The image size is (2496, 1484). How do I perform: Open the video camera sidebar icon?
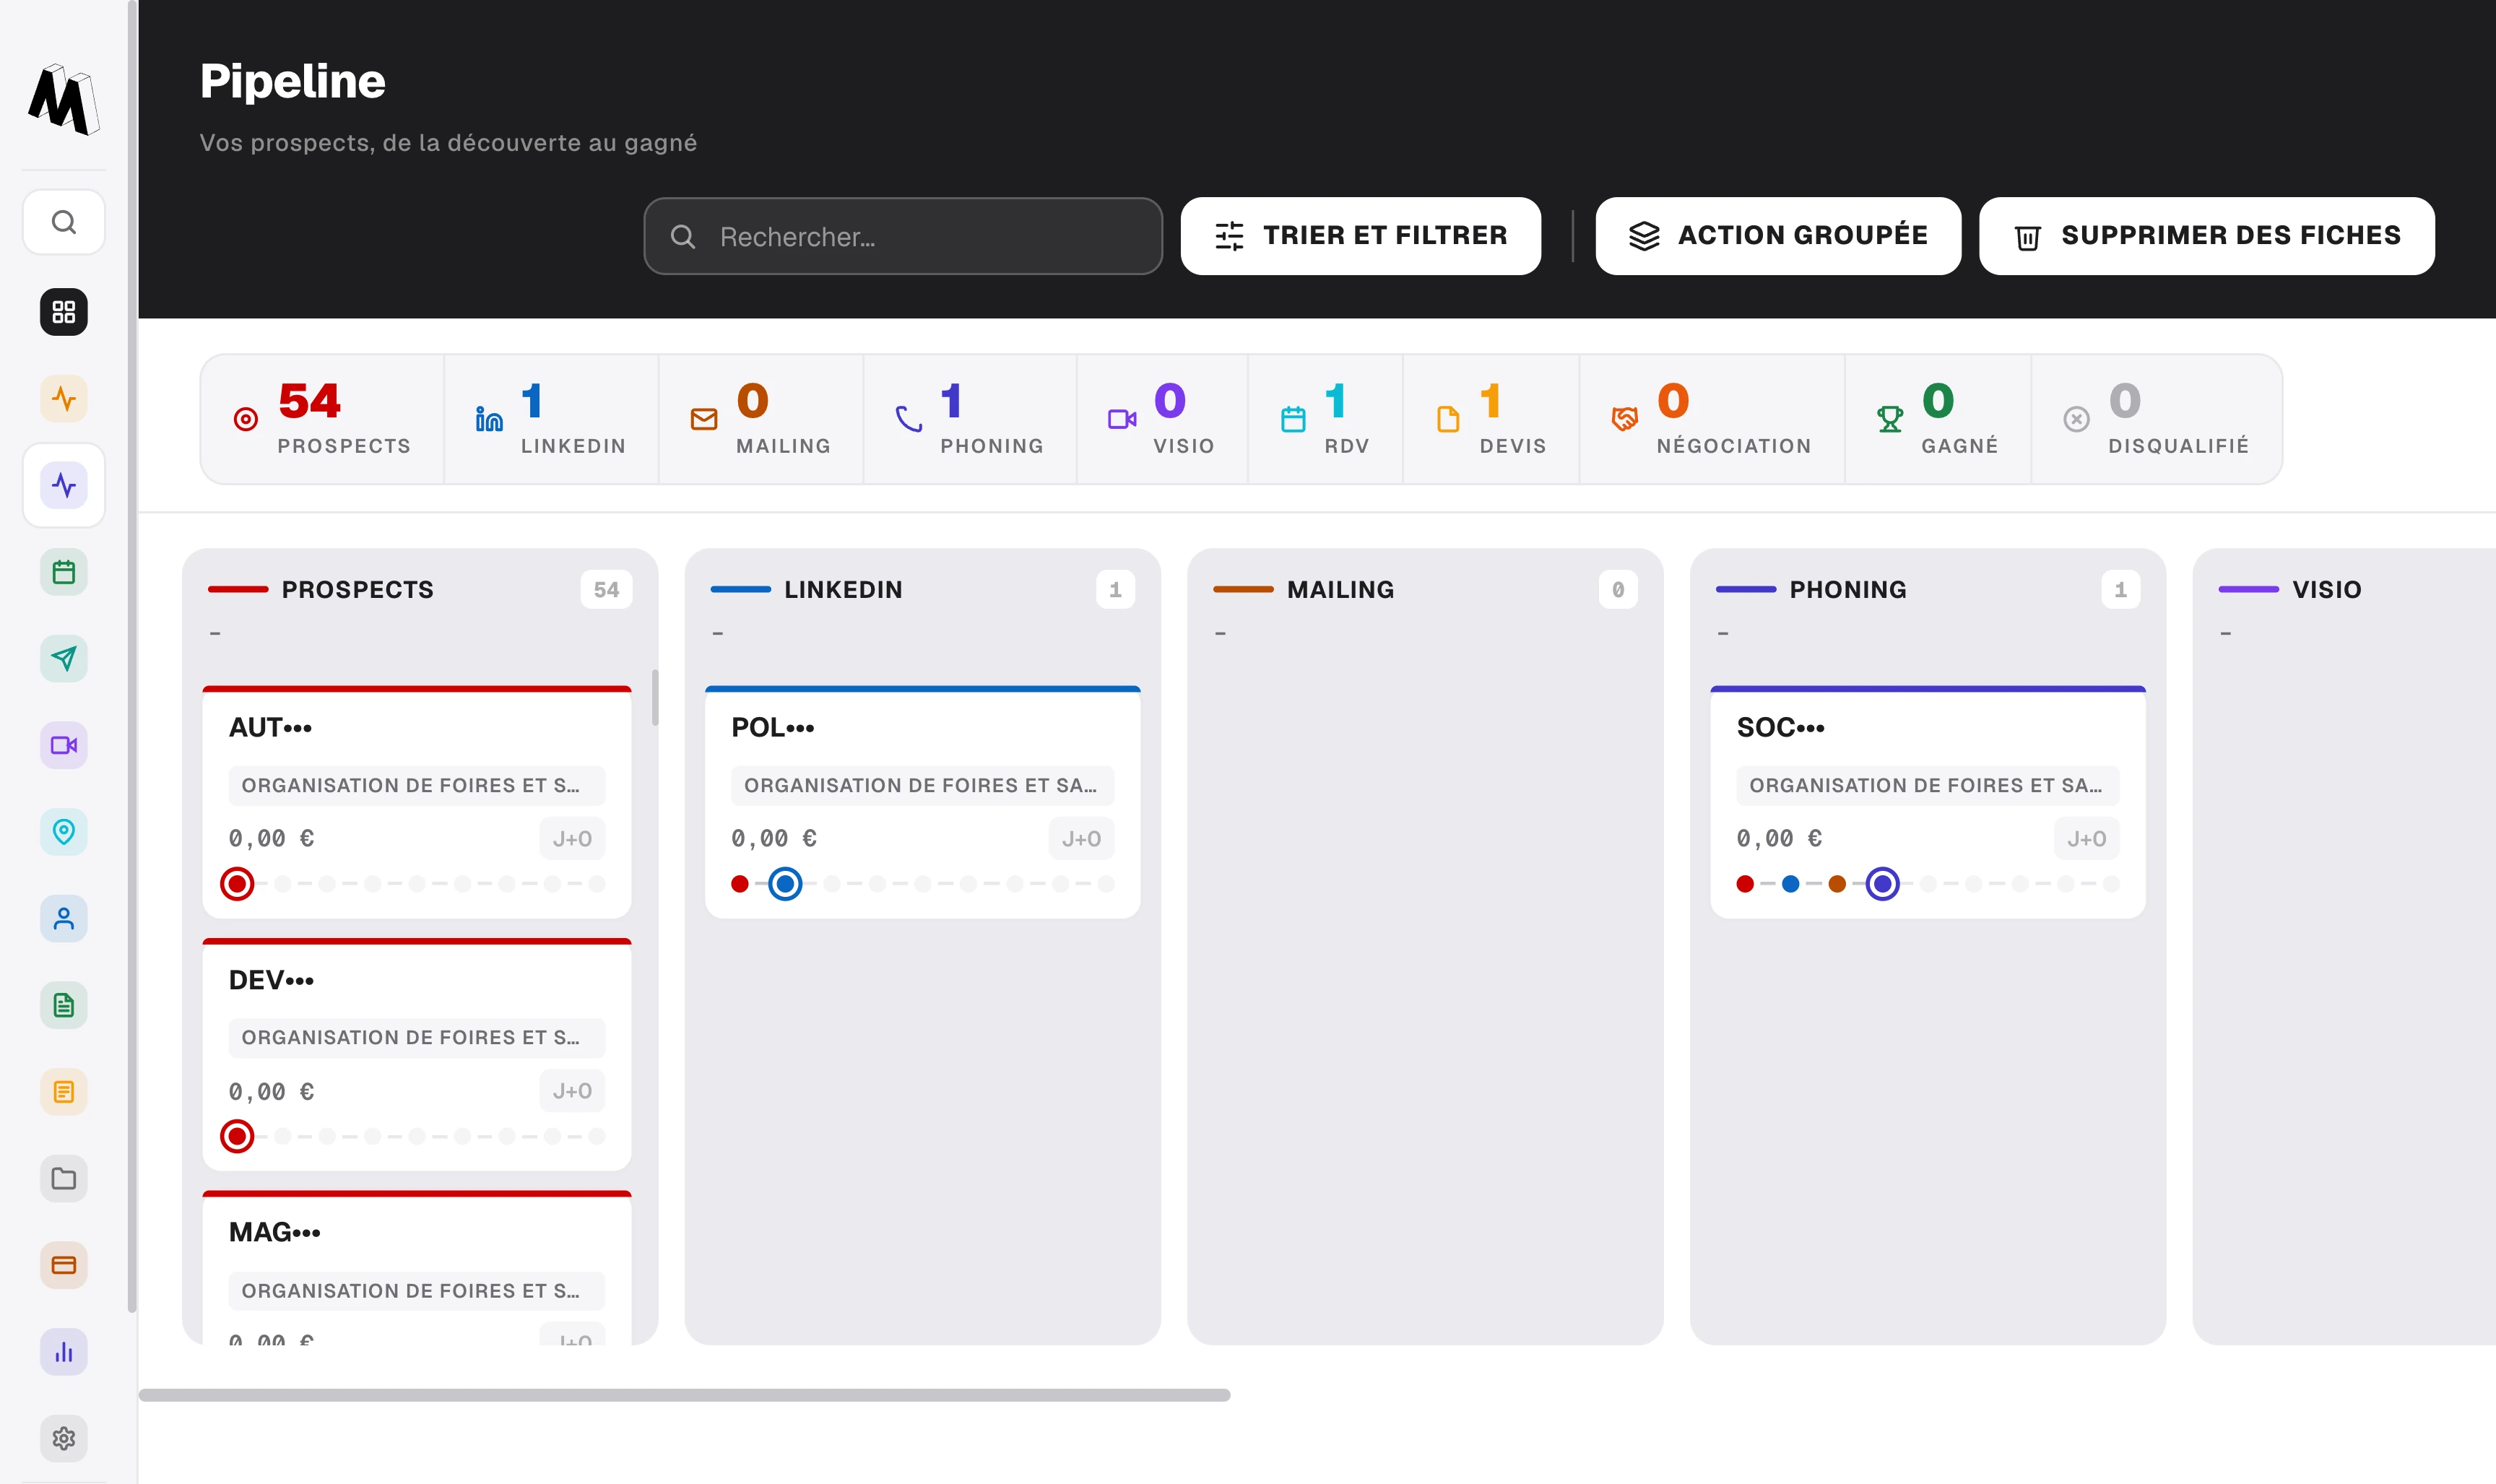click(x=64, y=745)
